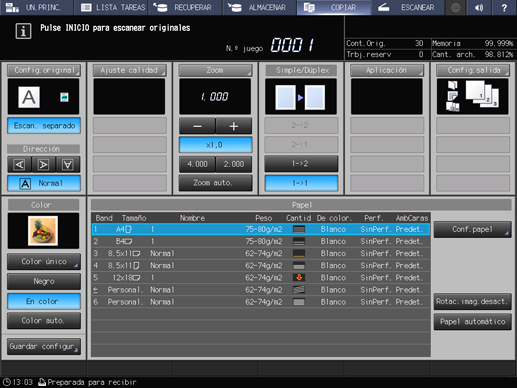Open the Color único options
The height and width of the screenshot is (388, 517).
tap(44, 262)
